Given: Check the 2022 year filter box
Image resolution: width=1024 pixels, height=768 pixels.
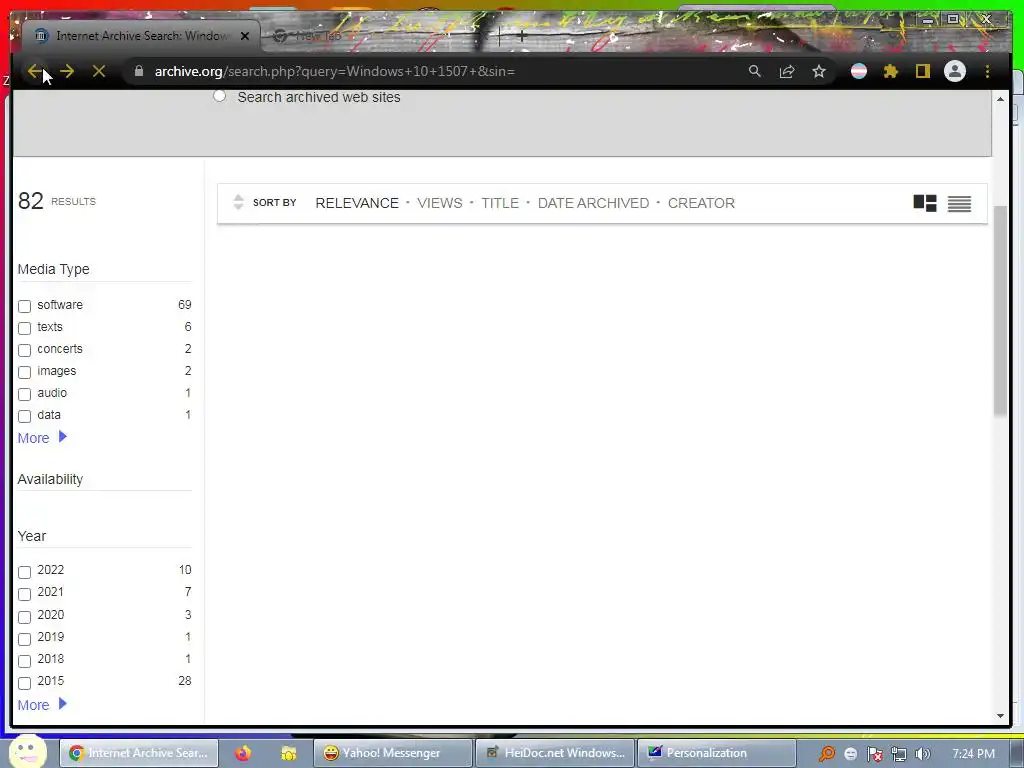Looking at the screenshot, I should tap(24, 572).
